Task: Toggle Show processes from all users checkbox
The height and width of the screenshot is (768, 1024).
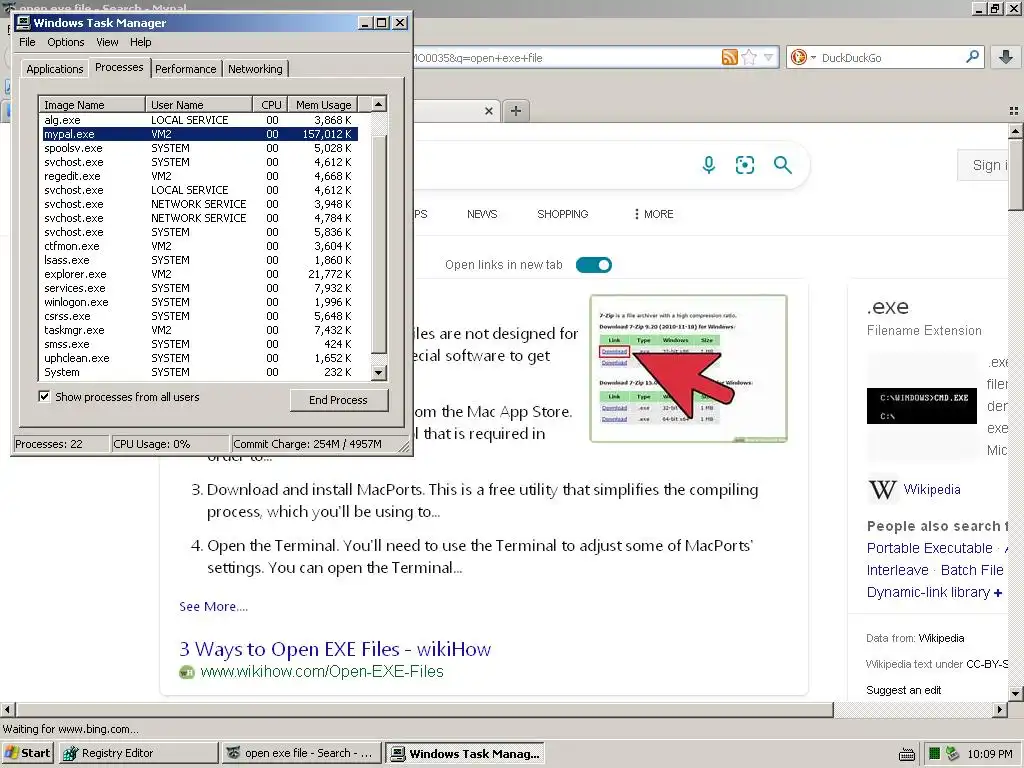Action: [x=44, y=396]
